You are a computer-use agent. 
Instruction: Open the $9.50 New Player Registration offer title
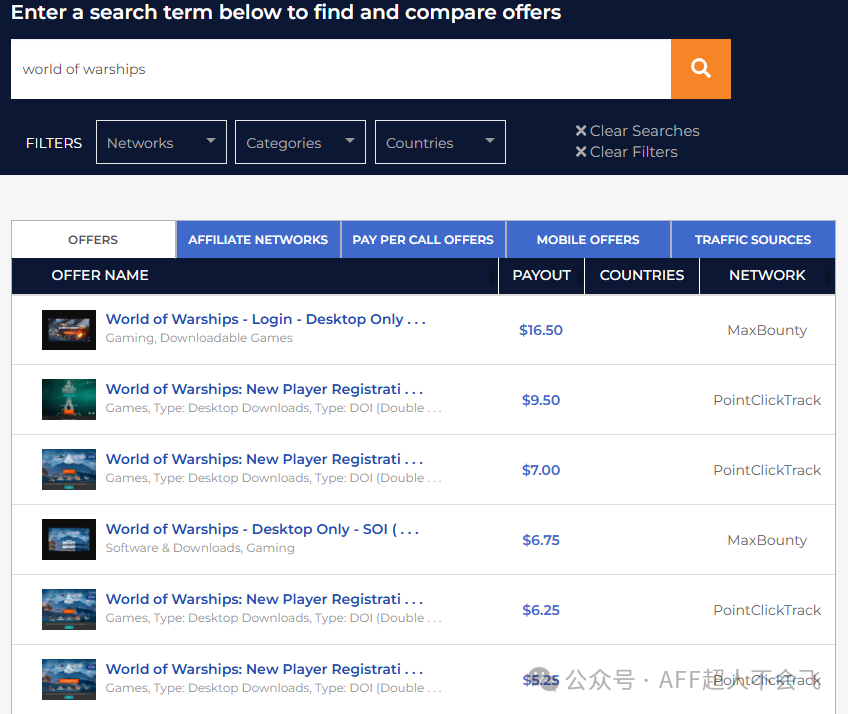tap(264, 389)
